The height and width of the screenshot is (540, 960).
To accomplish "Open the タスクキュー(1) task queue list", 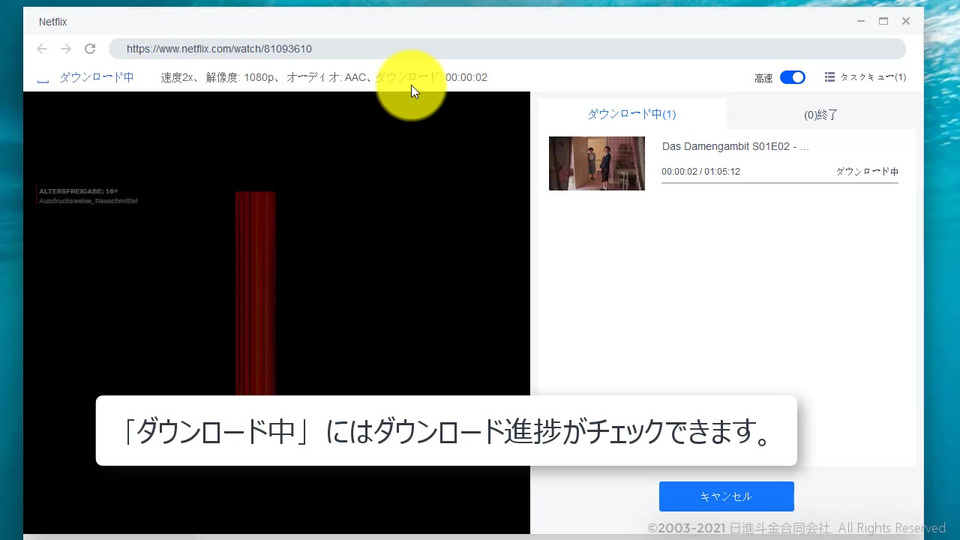I will point(865,77).
